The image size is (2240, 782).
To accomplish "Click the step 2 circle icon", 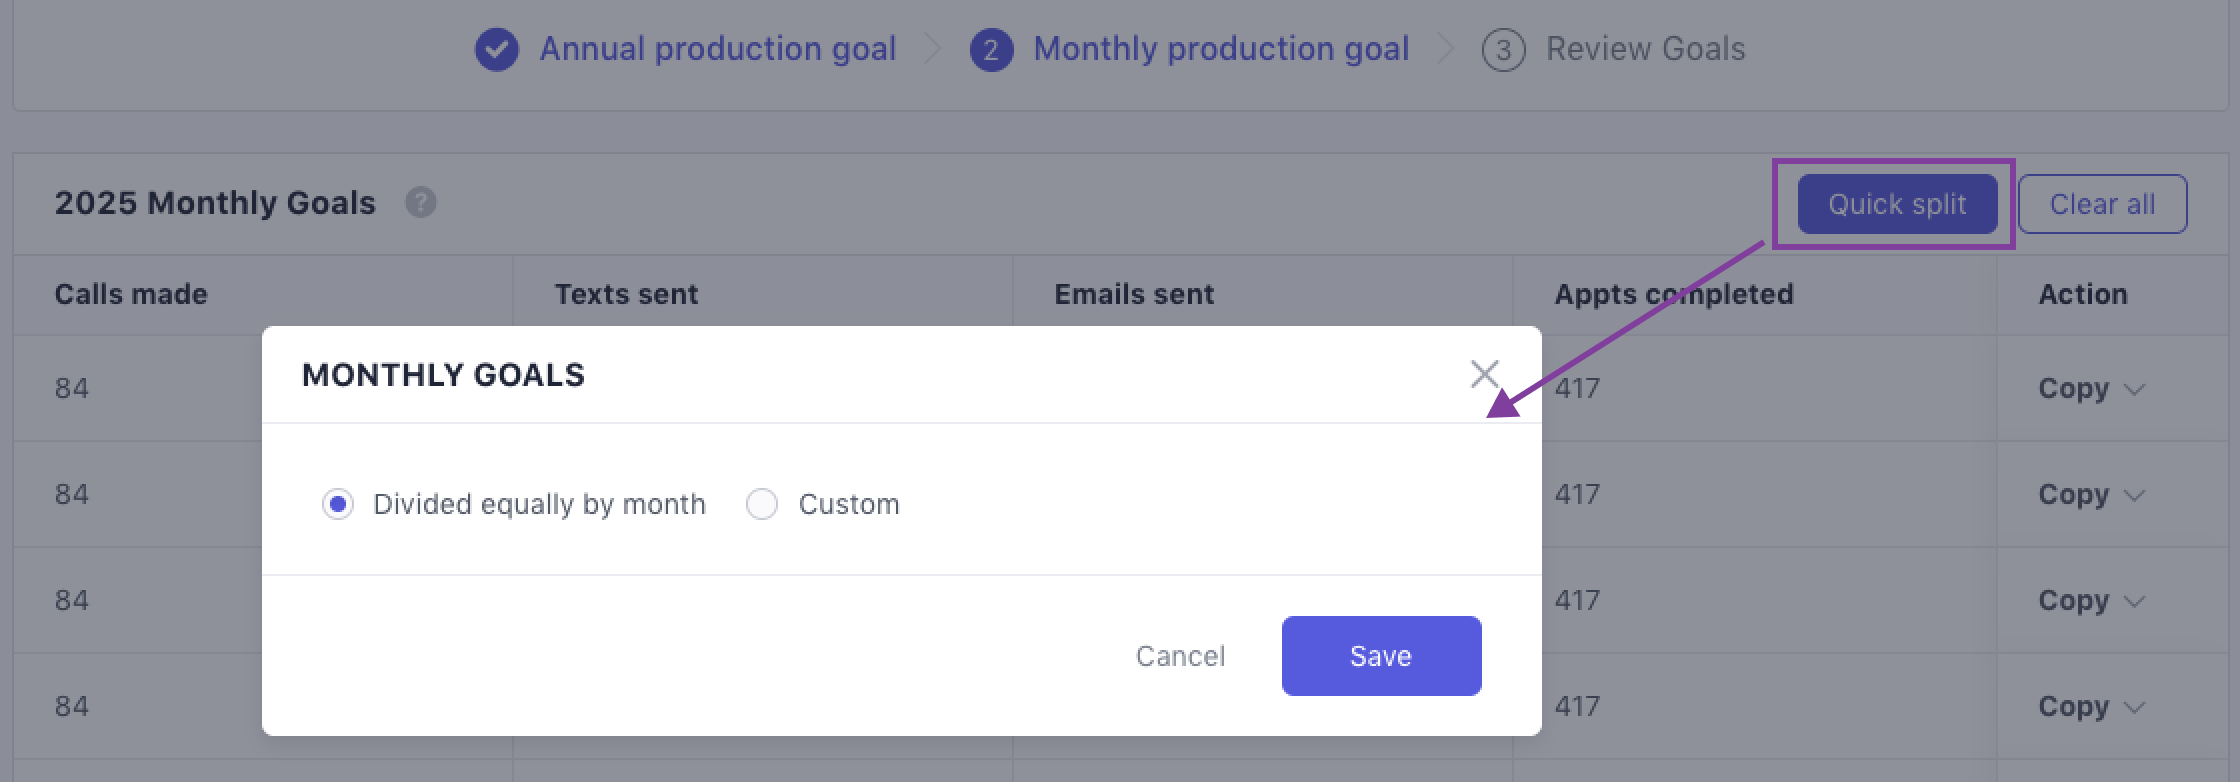I will pos(991,49).
